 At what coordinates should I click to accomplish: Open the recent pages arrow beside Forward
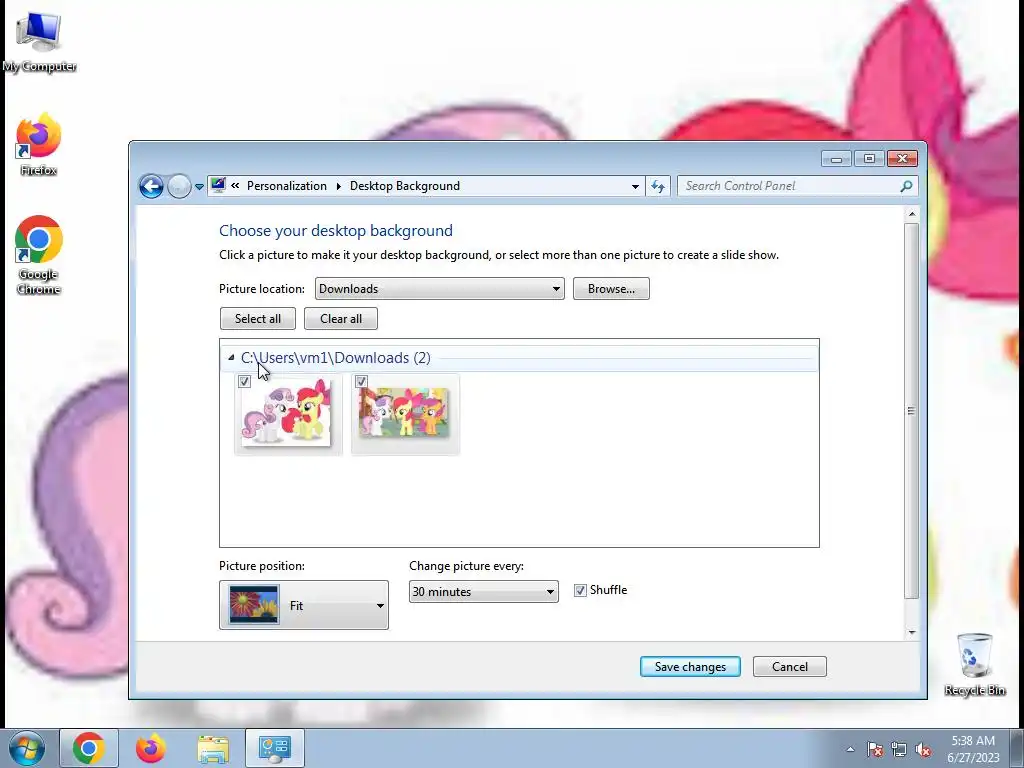[x=199, y=187]
